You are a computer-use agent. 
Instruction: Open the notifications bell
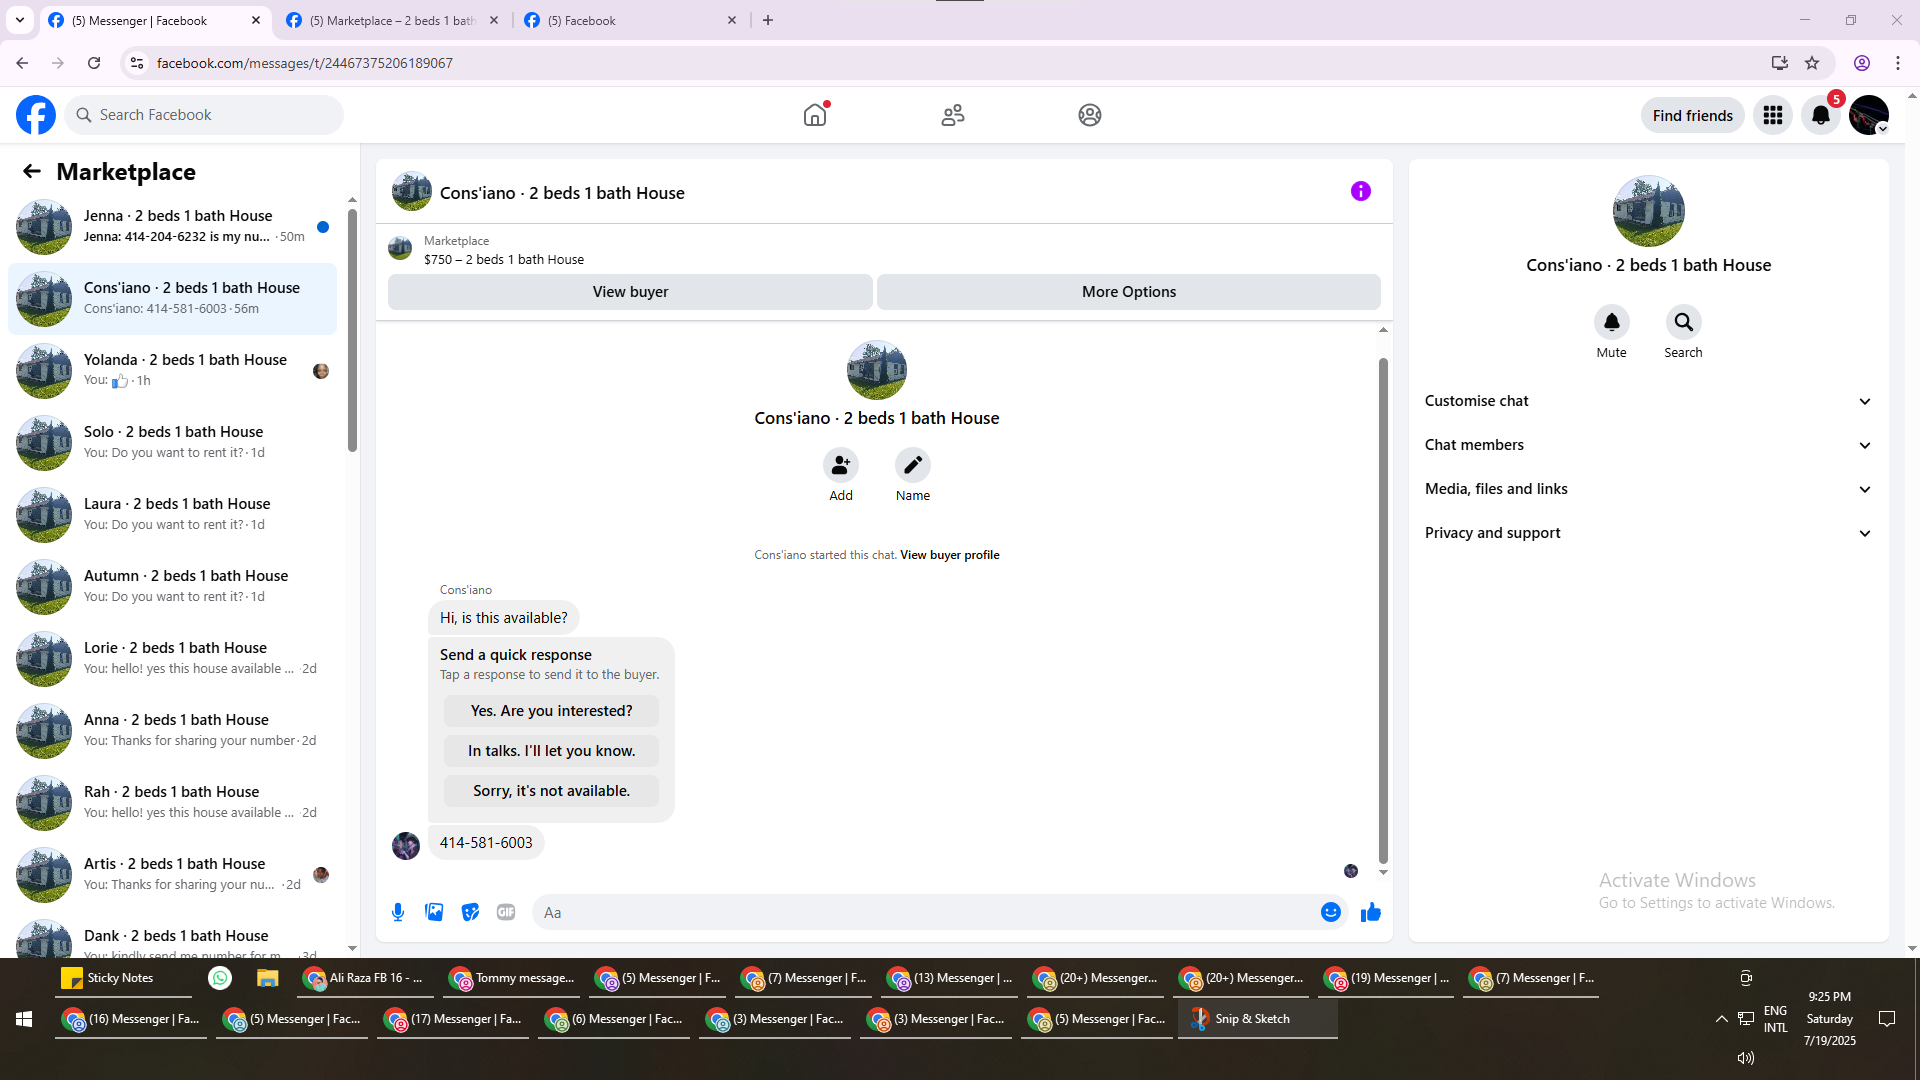pyautogui.click(x=1820, y=115)
